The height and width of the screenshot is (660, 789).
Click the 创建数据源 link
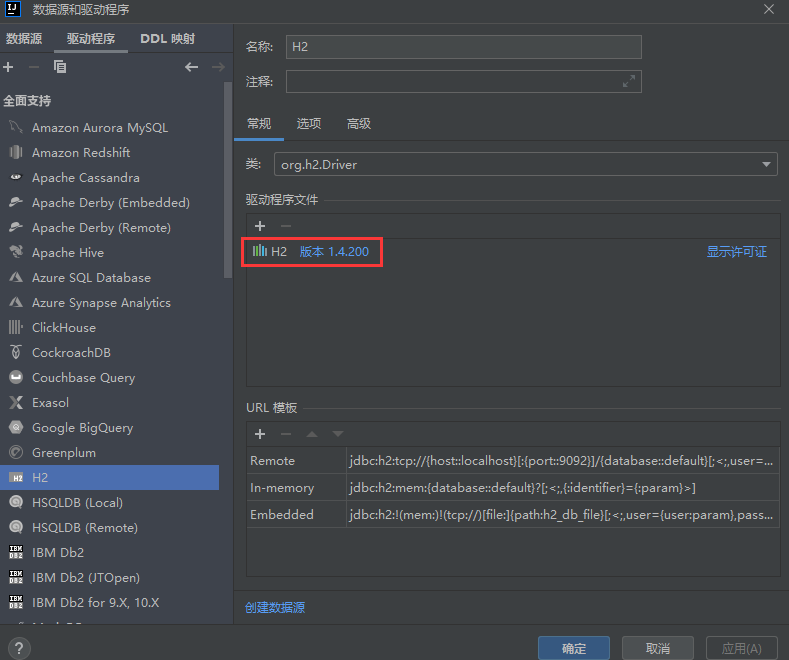point(275,608)
